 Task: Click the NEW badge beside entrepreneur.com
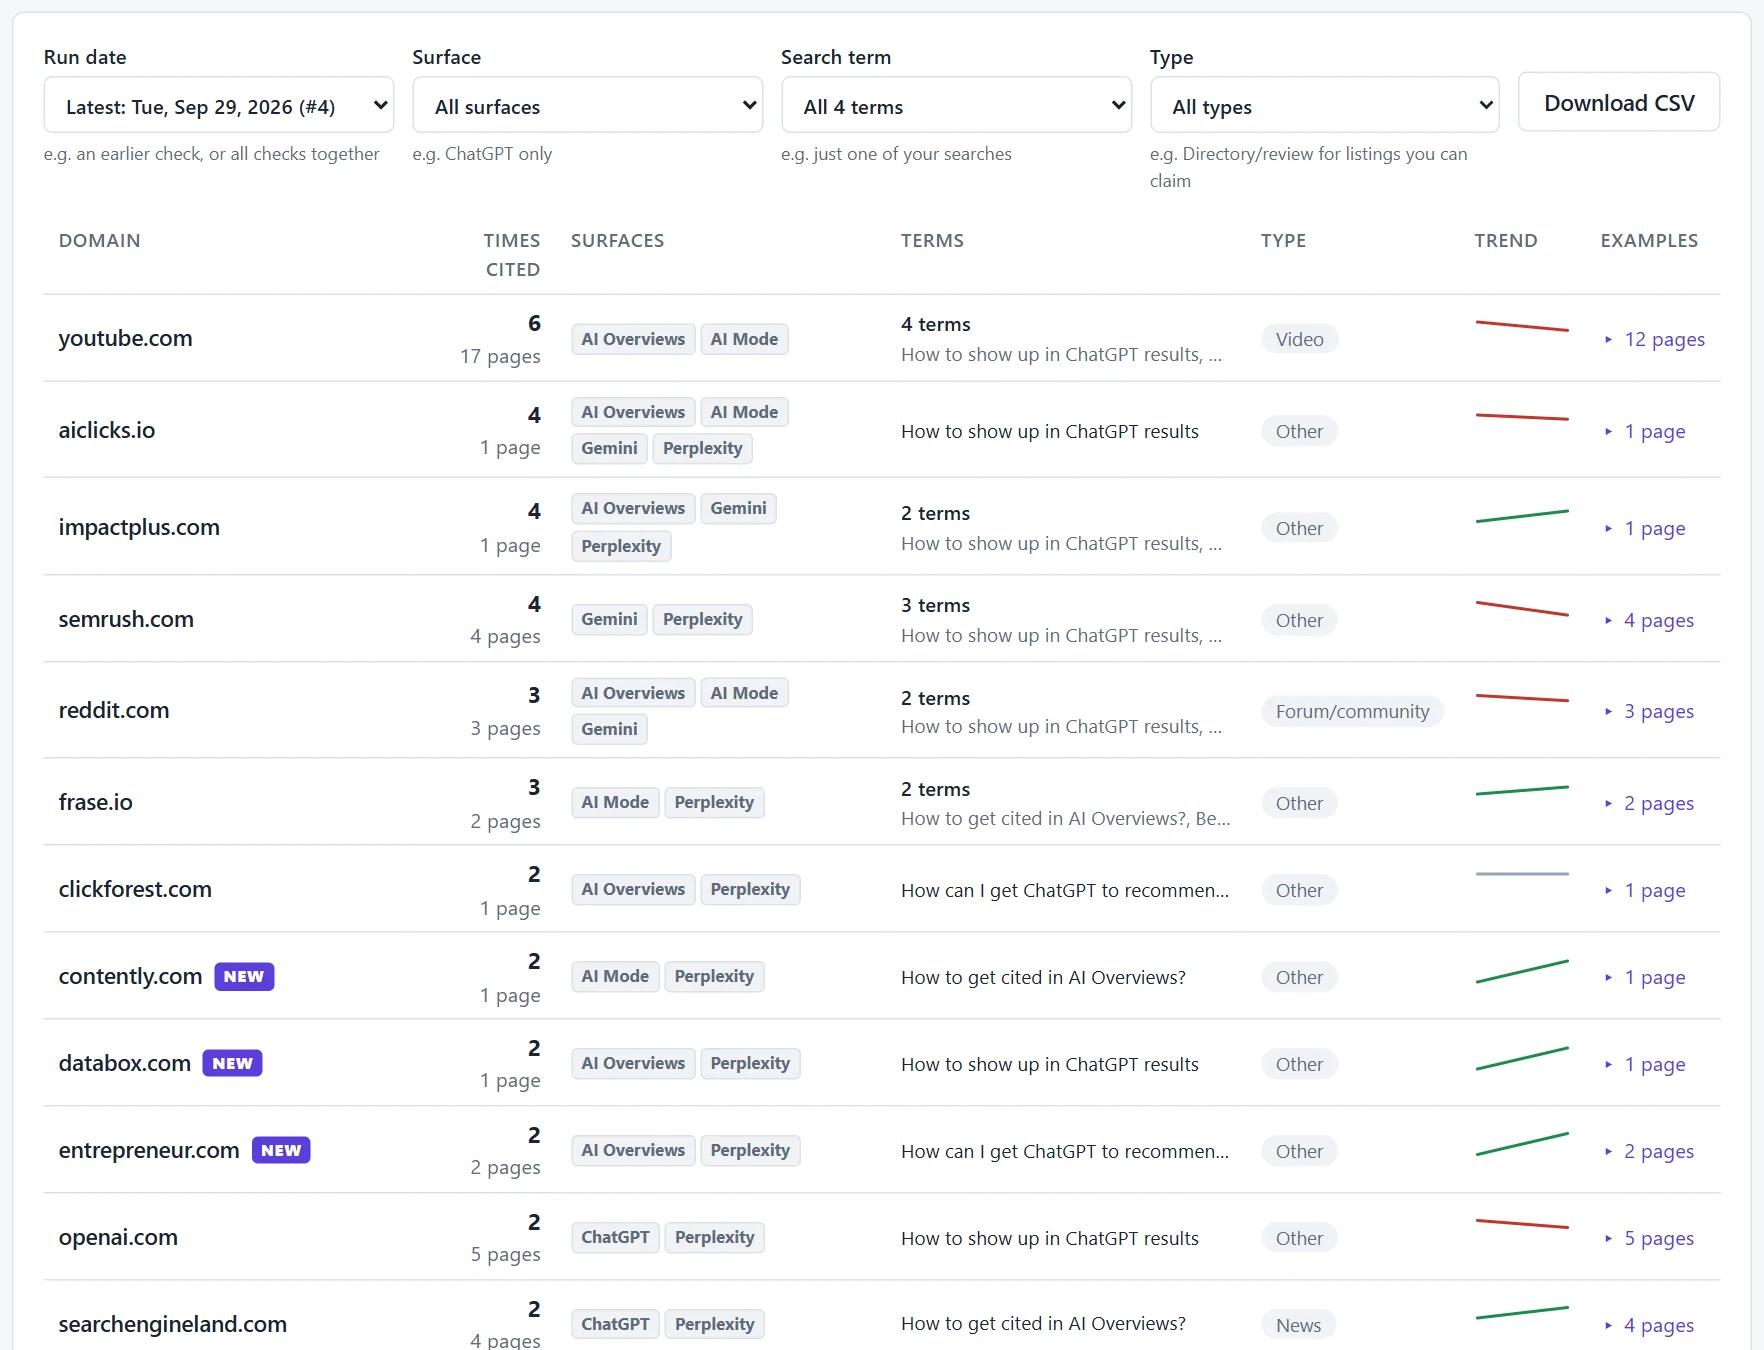(281, 1151)
